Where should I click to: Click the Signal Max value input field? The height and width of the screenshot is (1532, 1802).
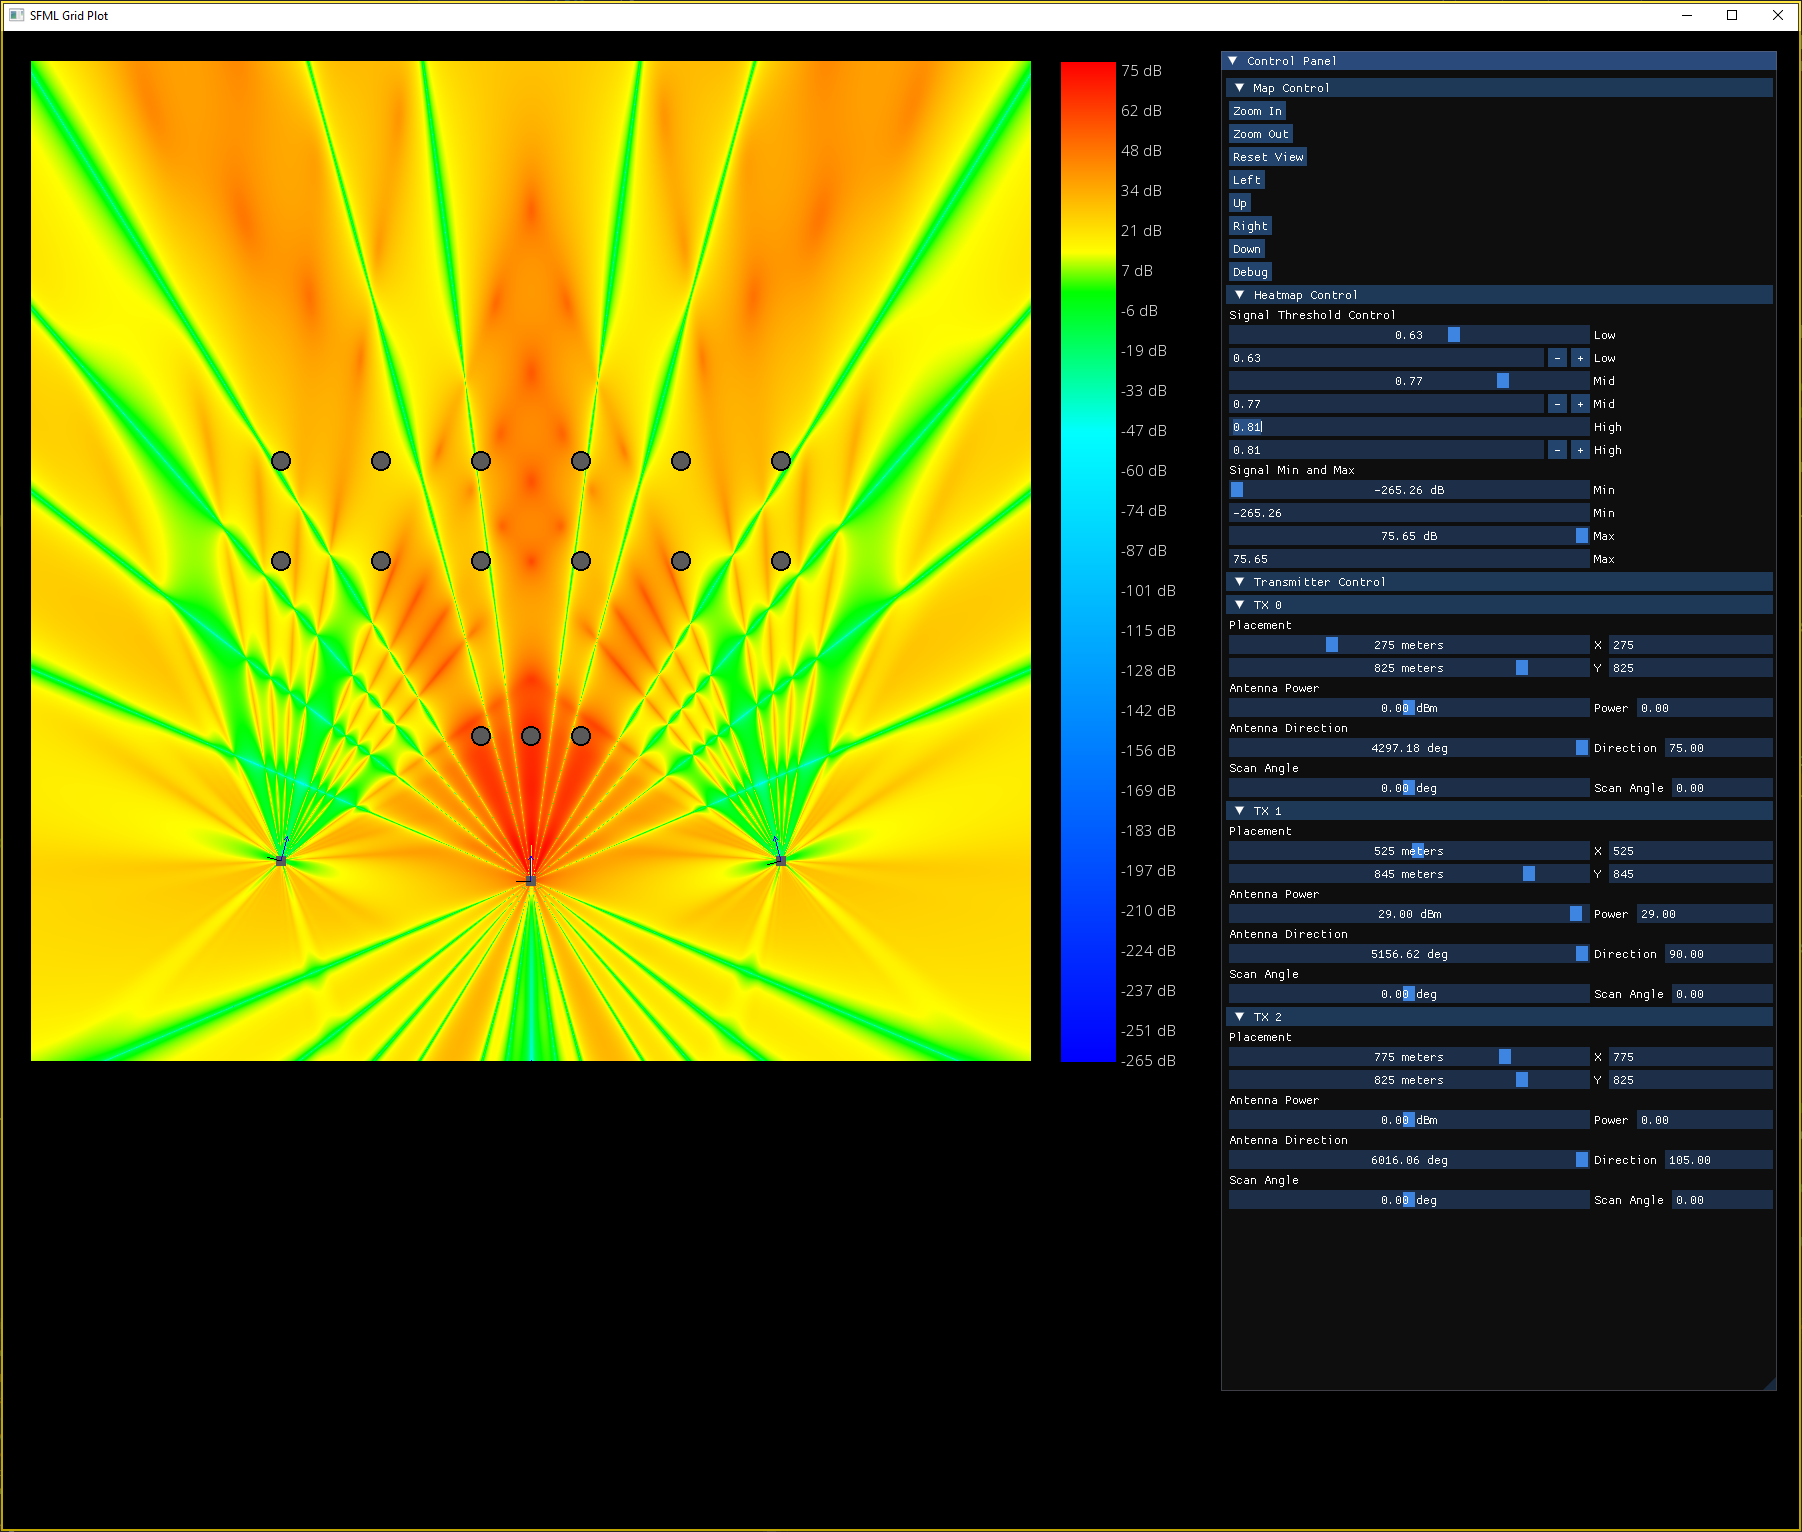point(1408,559)
